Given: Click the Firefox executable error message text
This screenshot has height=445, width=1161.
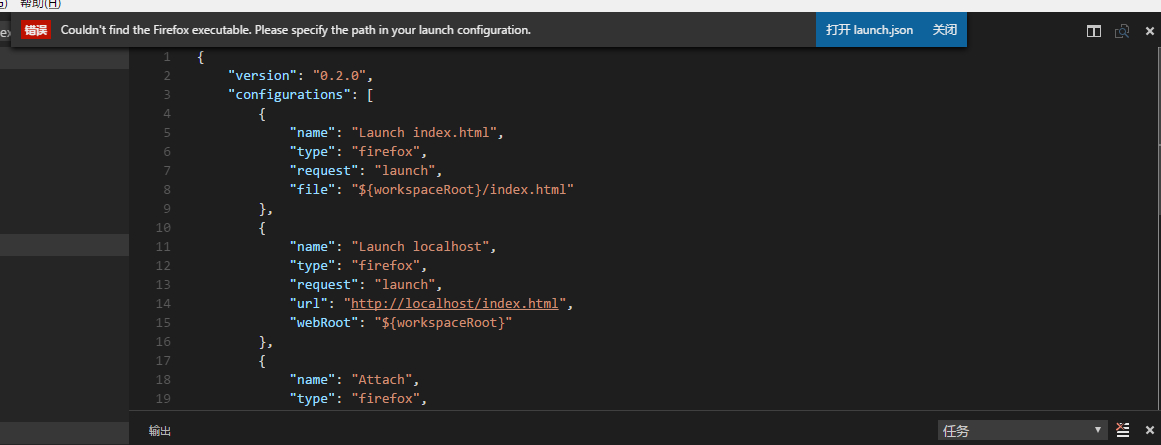Looking at the screenshot, I should click(295, 30).
